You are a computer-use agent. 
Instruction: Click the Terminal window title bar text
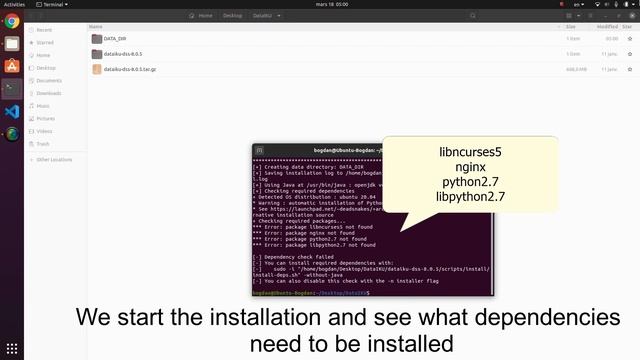(x=348, y=150)
